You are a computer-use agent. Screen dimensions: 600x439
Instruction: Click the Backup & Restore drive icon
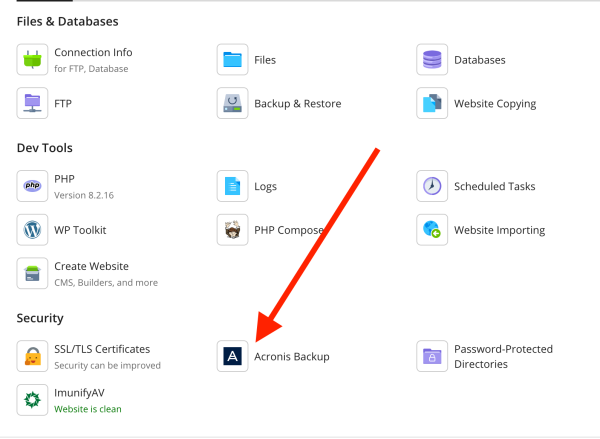233,103
